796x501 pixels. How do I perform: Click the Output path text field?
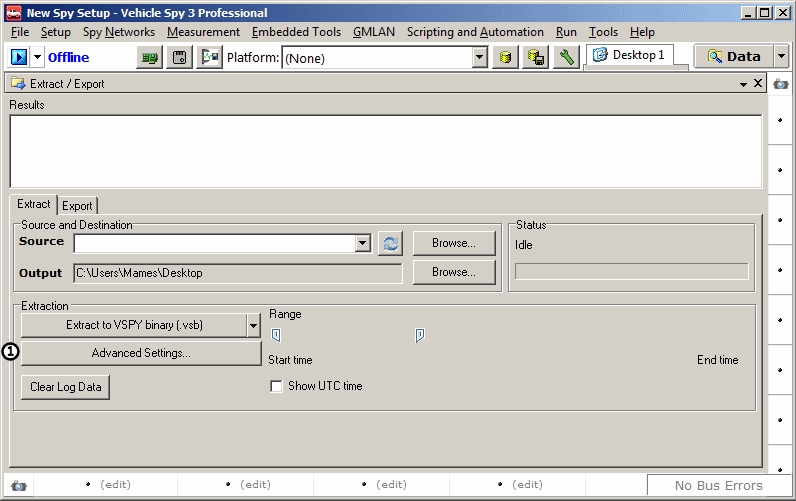(238, 272)
